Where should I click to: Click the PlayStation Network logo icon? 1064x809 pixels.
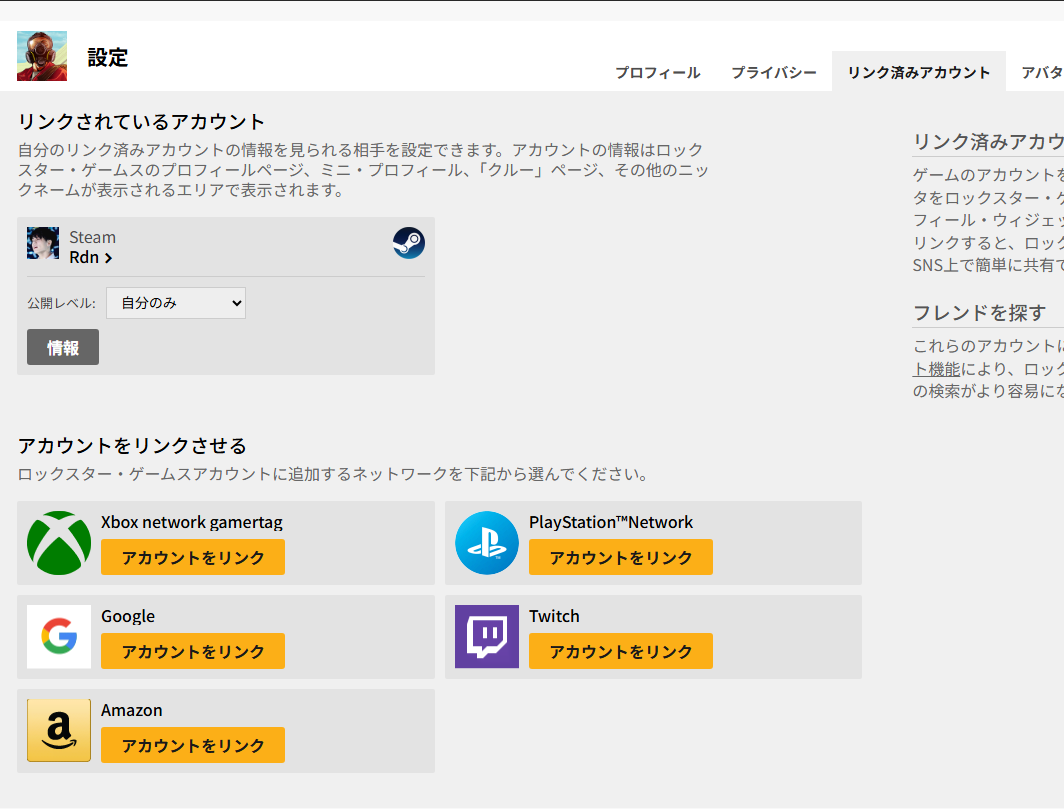click(x=487, y=543)
